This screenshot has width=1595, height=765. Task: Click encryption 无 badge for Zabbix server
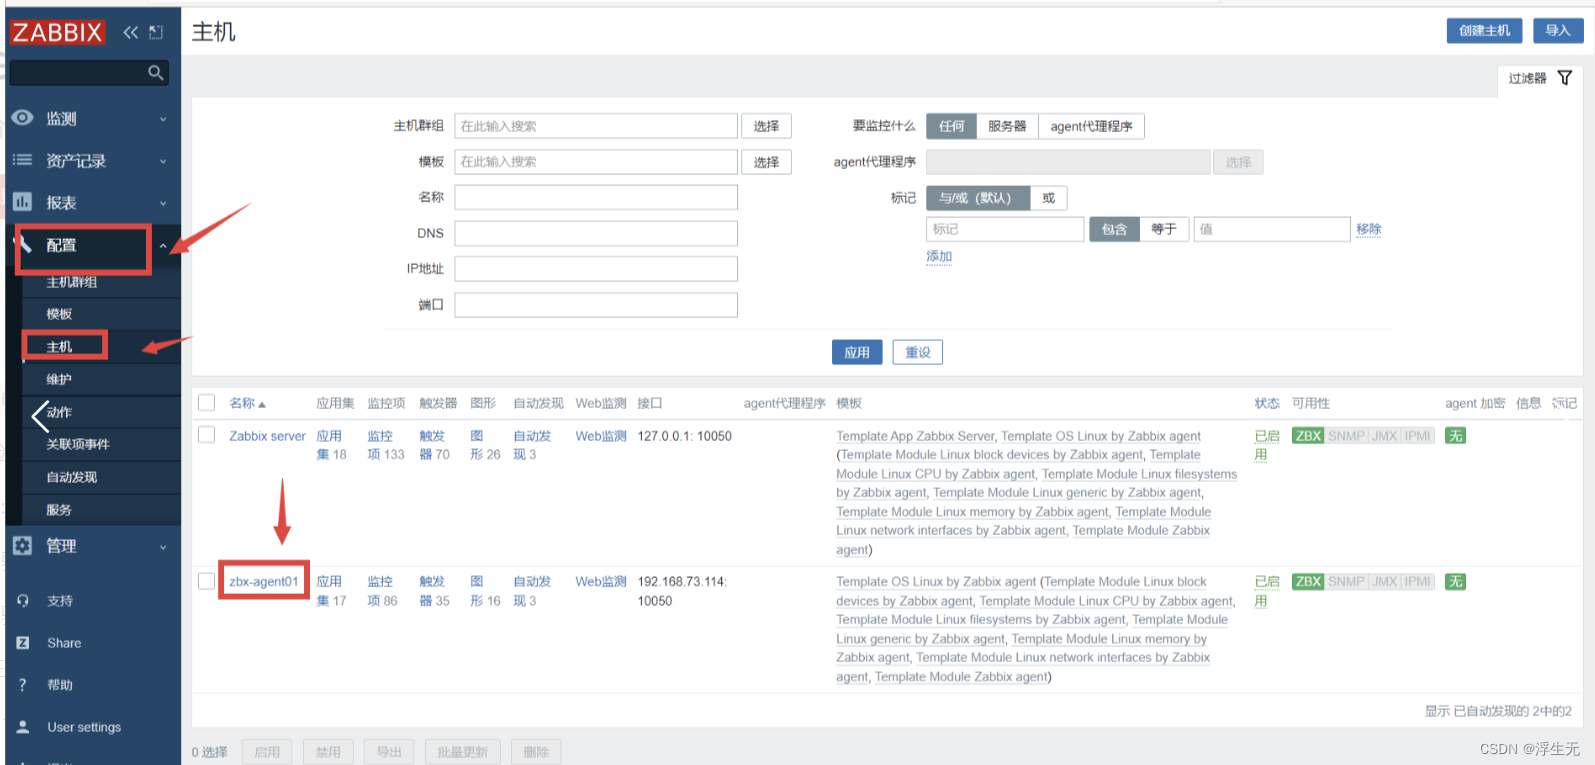coord(1455,436)
